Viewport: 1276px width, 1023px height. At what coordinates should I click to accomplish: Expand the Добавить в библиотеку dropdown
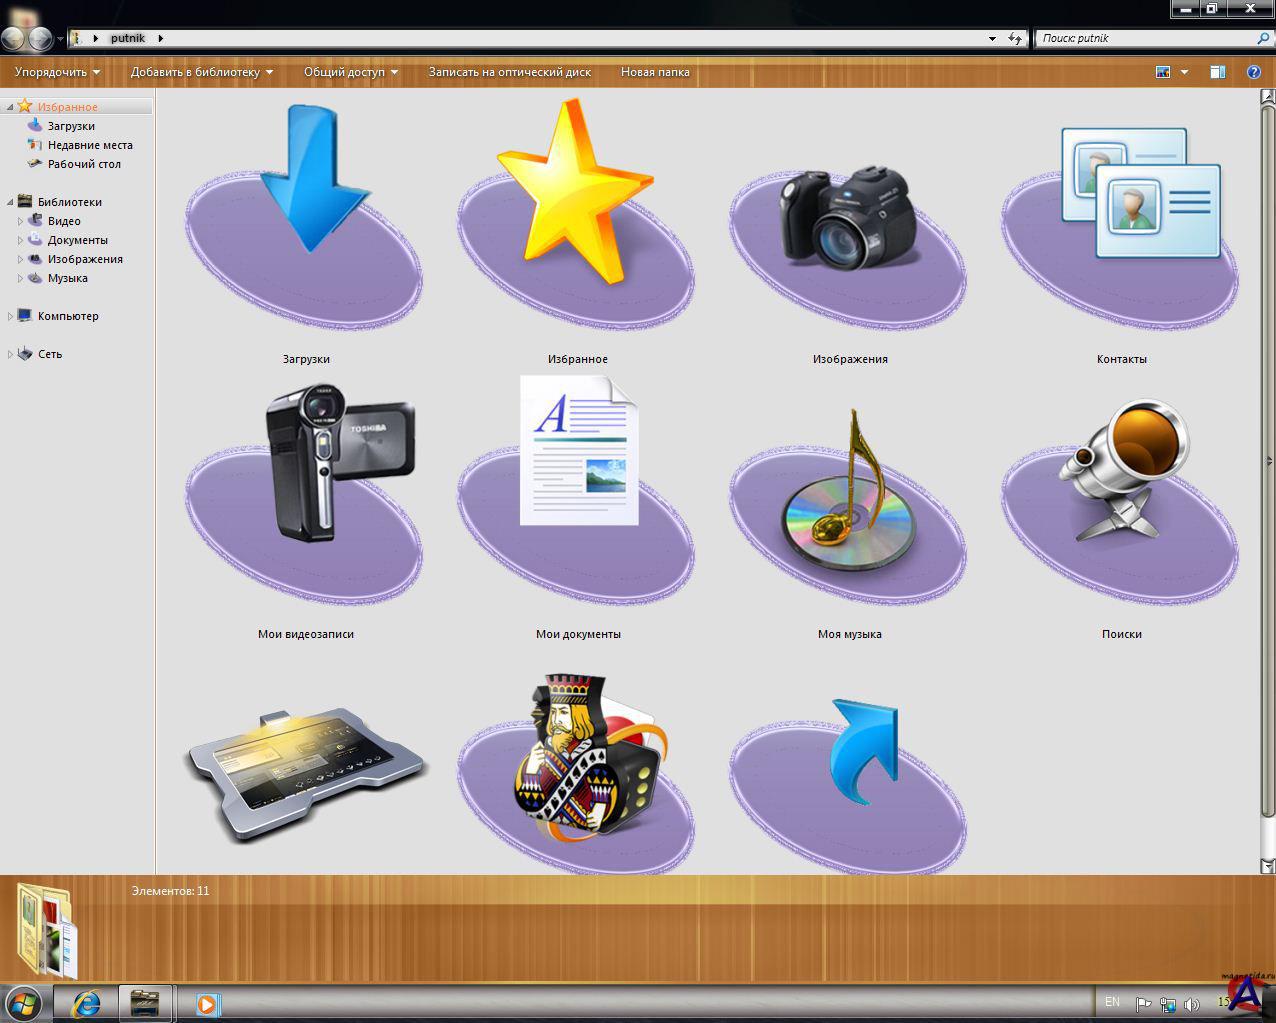click(x=202, y=72)
